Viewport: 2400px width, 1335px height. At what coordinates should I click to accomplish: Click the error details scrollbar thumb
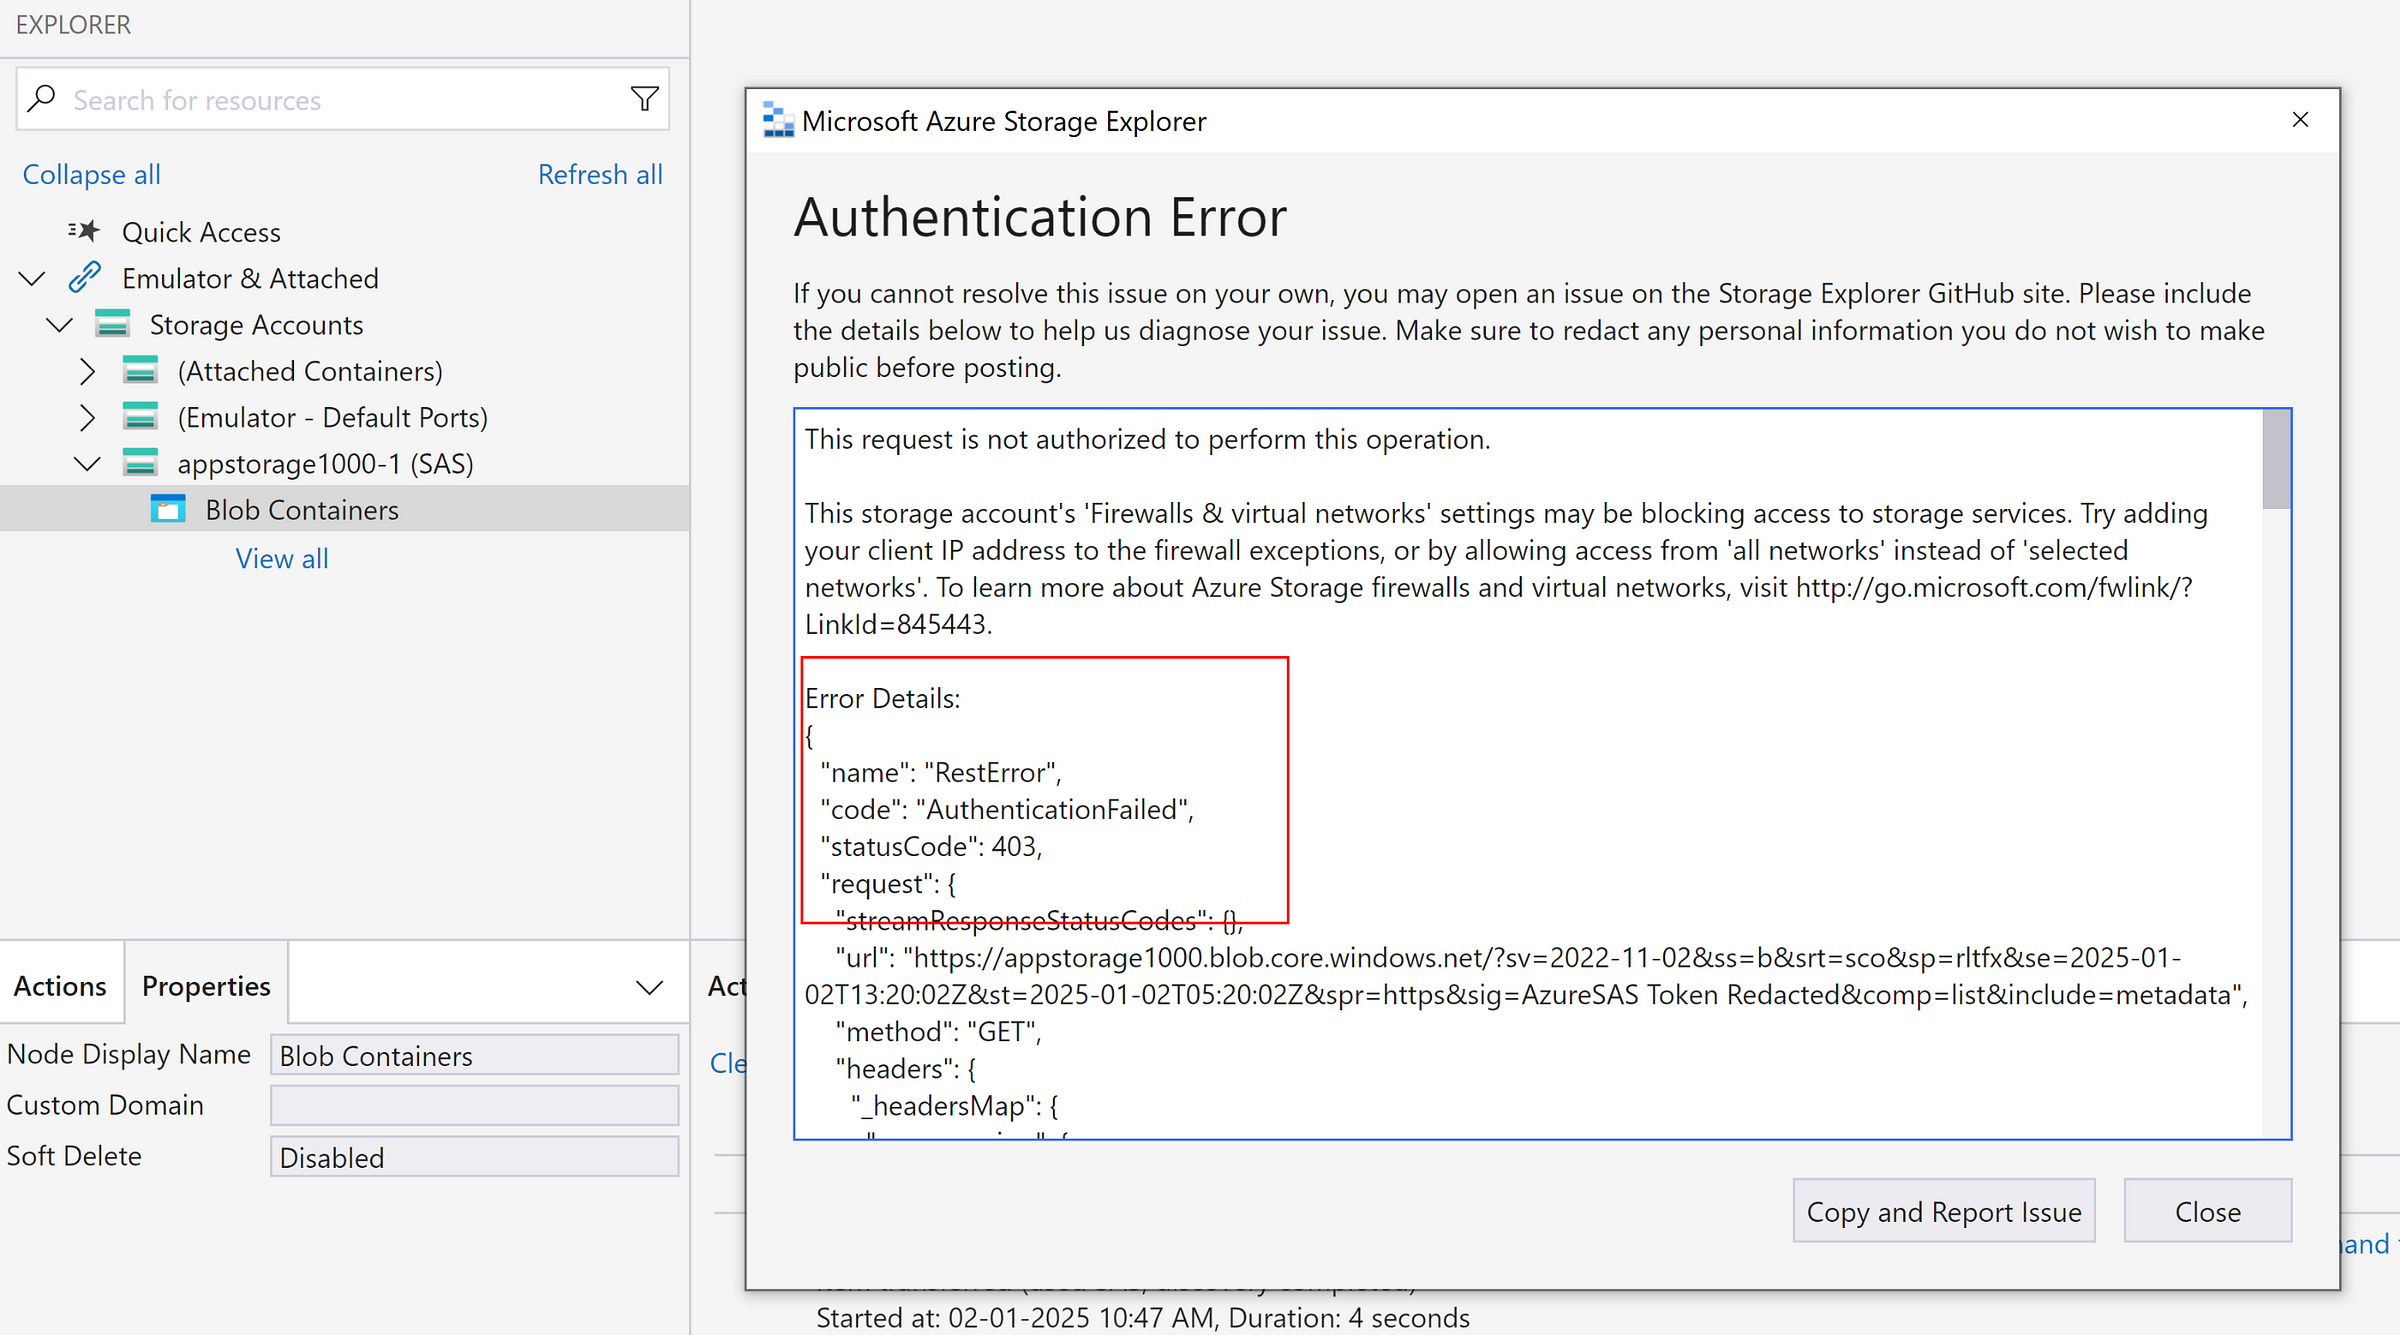tap(2276, 460)
